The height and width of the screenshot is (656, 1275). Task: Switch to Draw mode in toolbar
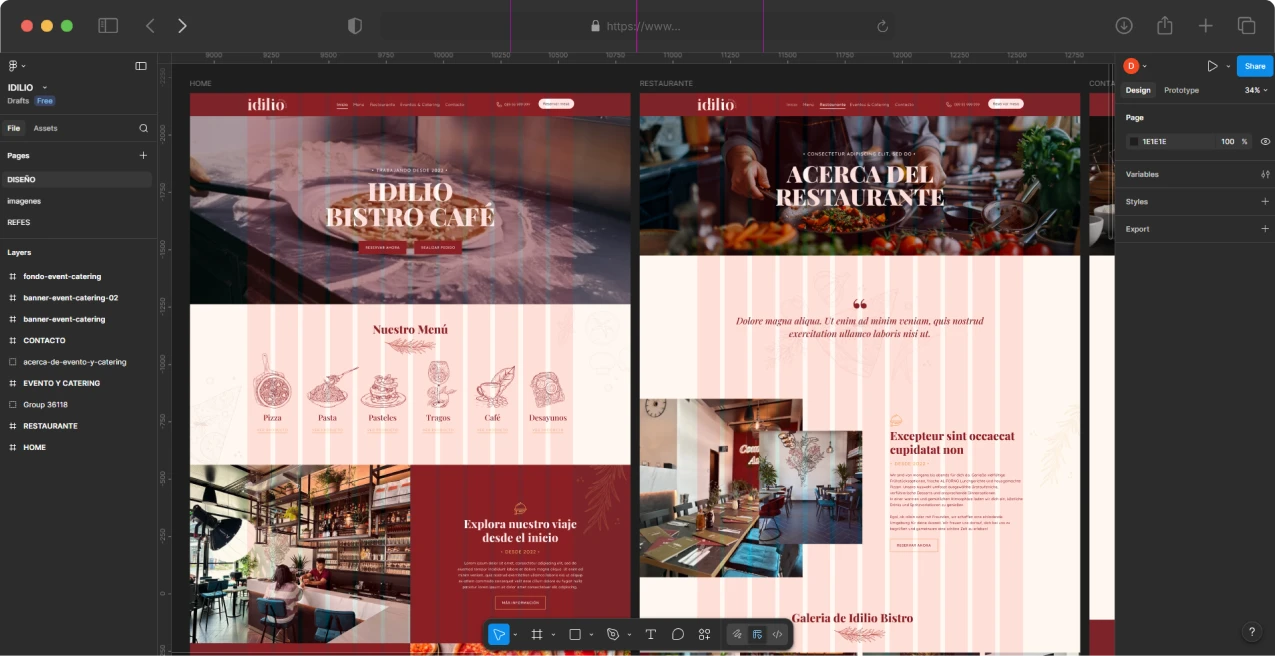[737, 634]
